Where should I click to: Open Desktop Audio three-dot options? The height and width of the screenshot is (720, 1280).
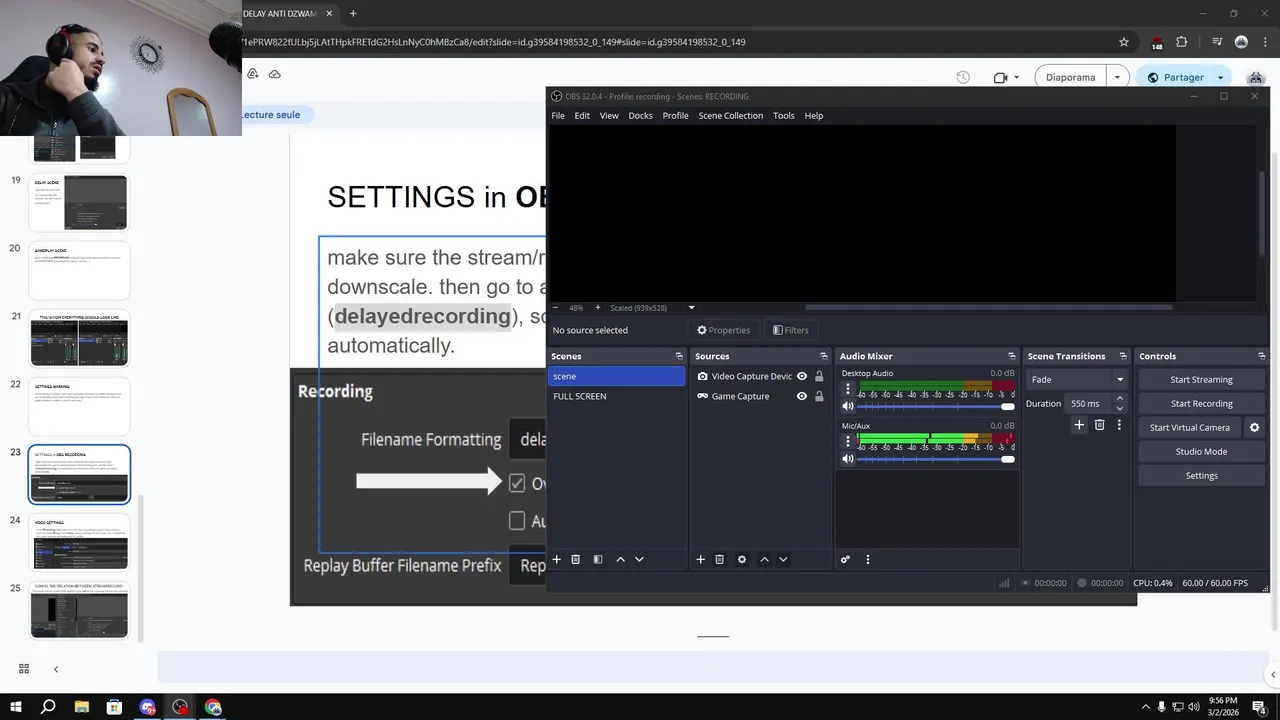[x=848, y=389]
